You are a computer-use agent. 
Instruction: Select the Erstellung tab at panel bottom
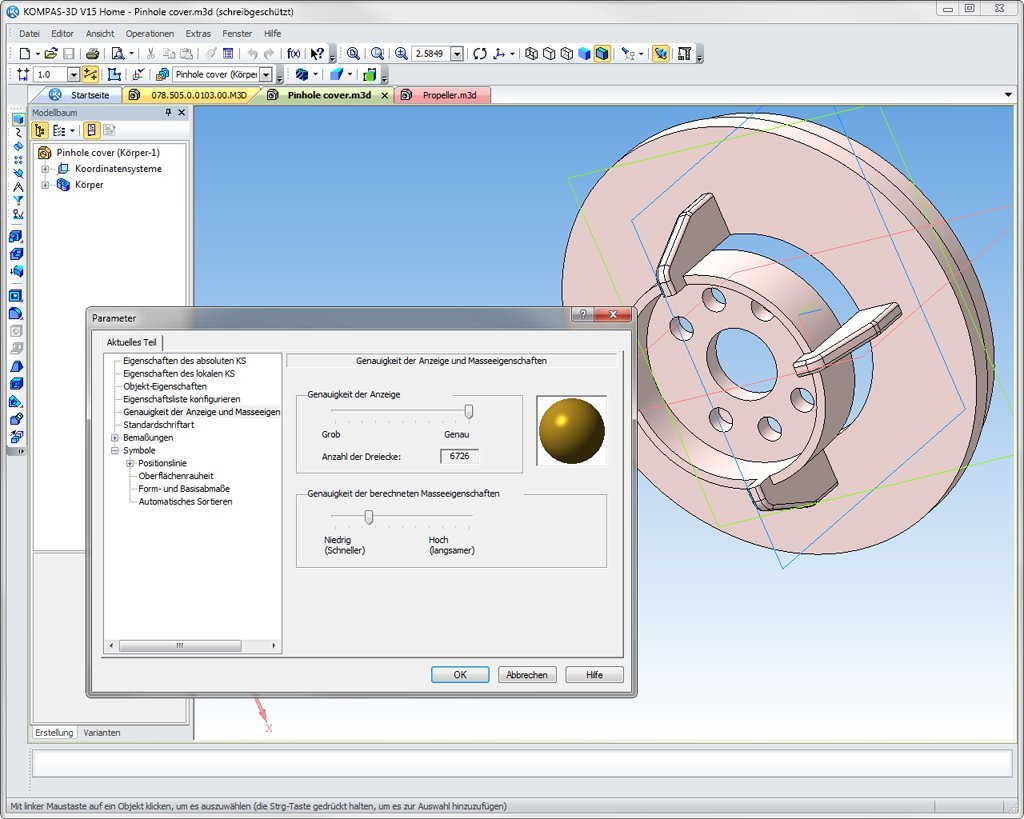point(54,733)
